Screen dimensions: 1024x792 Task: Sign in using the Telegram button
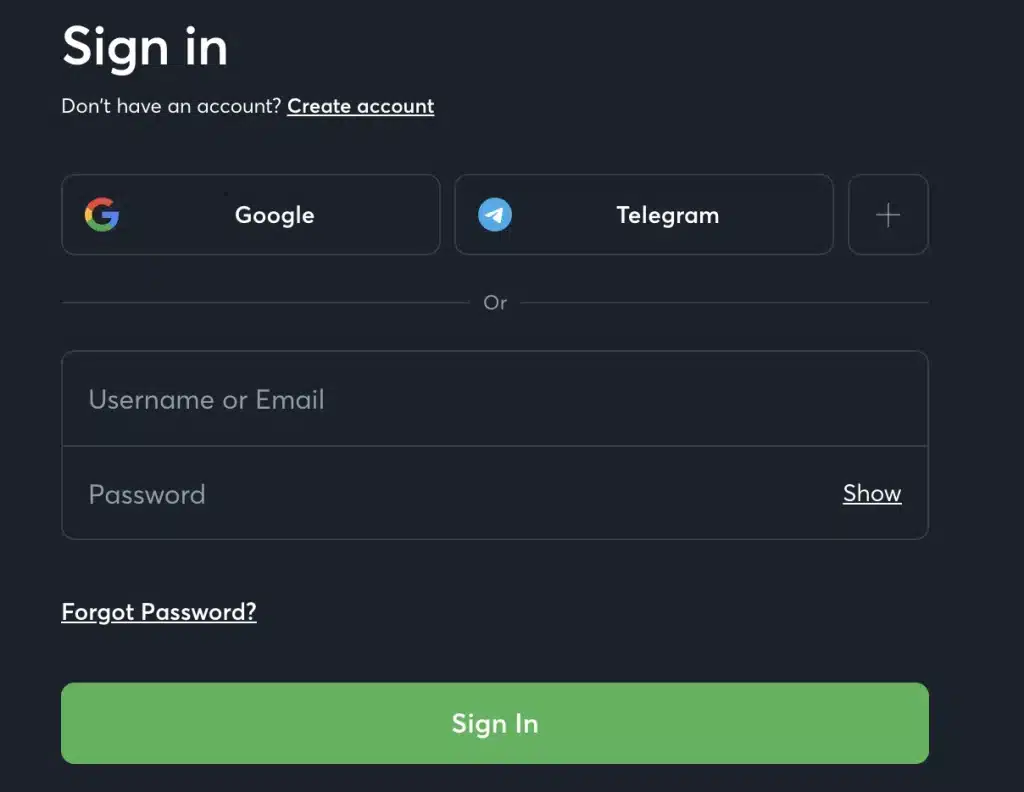(644, 215)
